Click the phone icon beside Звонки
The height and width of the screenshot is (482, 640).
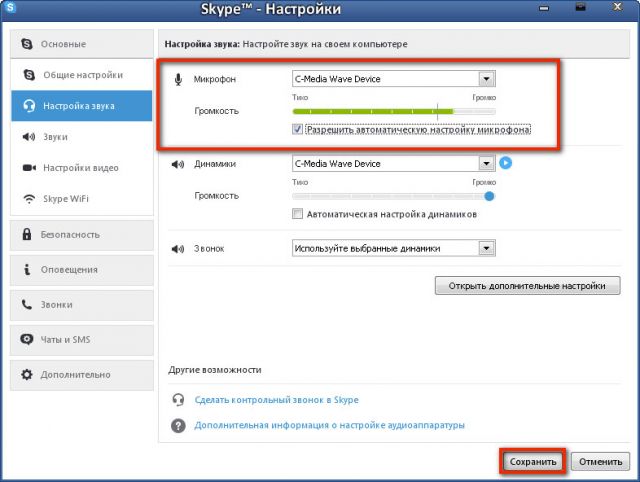pyautogui.click(x=27, y=304)
